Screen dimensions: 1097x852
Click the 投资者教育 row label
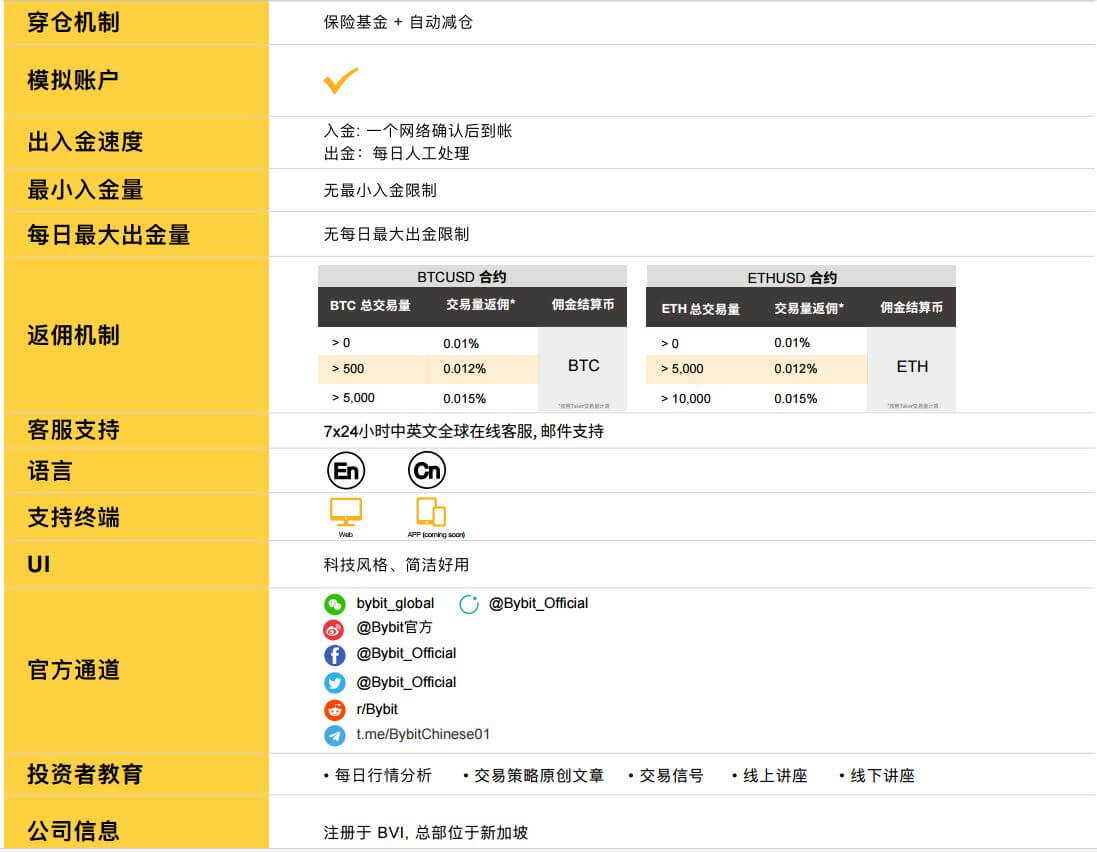tap(85, 774)
